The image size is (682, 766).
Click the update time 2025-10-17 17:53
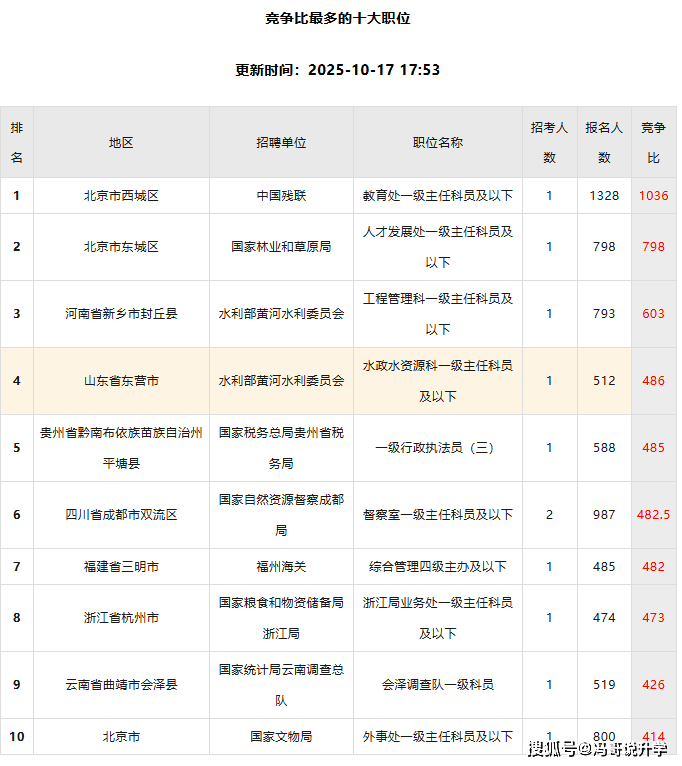point(374,70)
